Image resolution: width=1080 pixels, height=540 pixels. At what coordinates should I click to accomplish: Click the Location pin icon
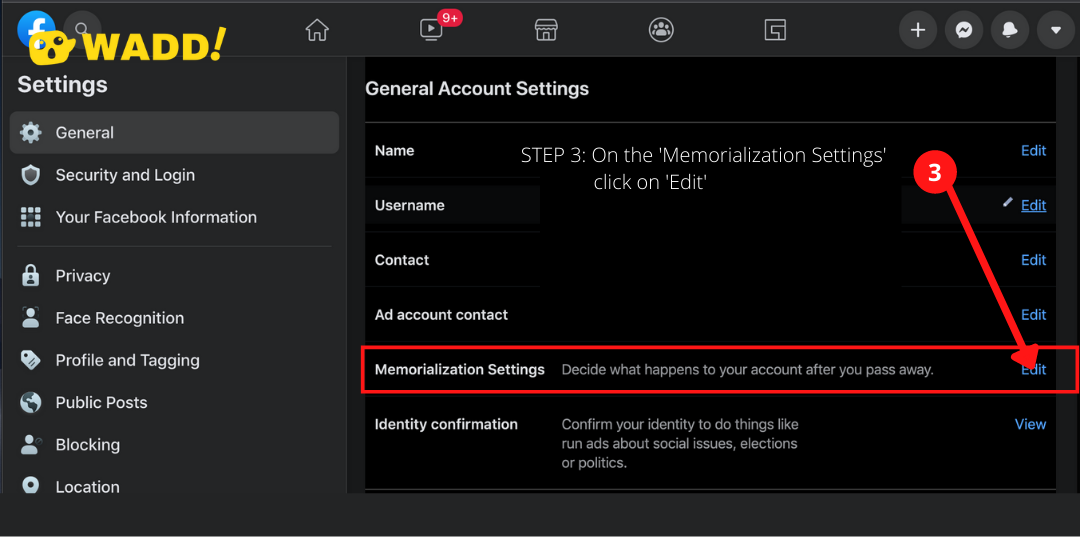(x=31, y=485)
